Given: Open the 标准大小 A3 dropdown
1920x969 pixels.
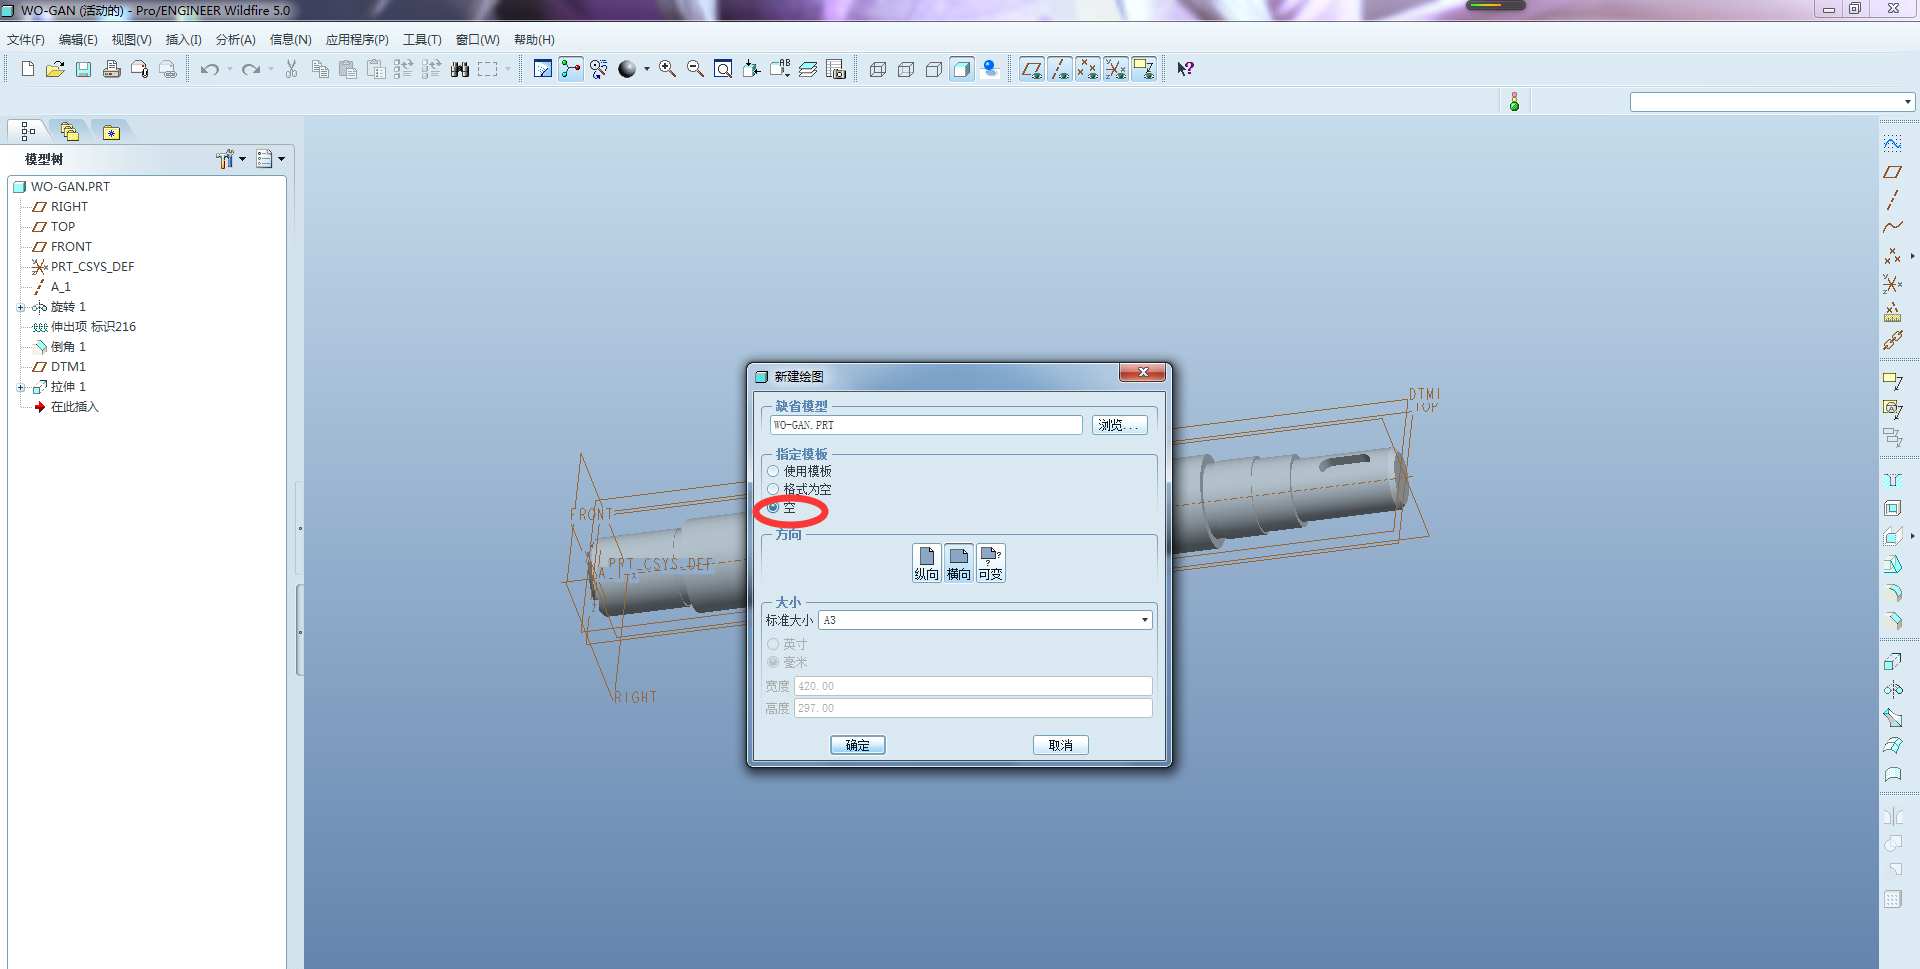Looking at the screenshot, I should [x=985, y=620].
